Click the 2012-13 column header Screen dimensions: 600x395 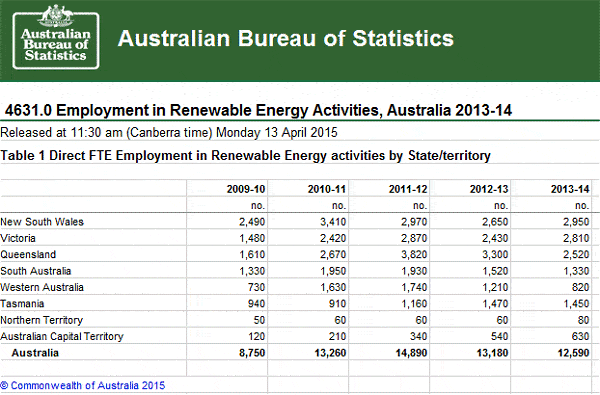tap(489, 189)
